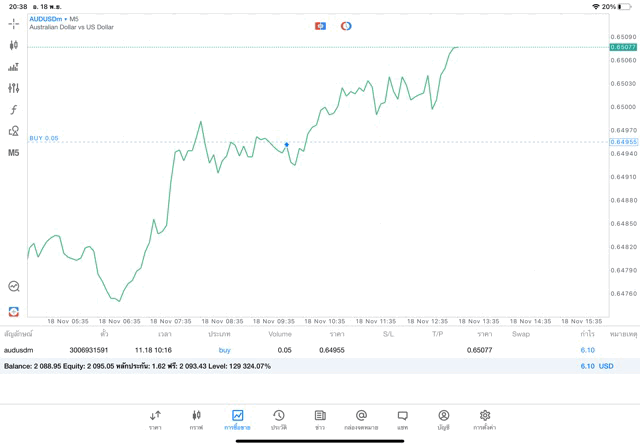Open the Settings gear tab
Image resolution: width=640 pixels, height=447 pixels.
click(x=485, y=420)
